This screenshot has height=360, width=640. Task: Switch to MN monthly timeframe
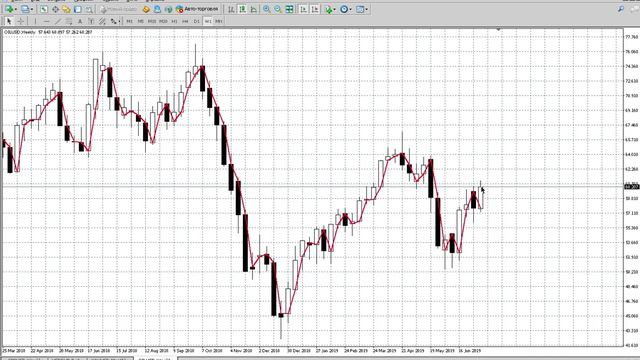(x=219, y=21)
